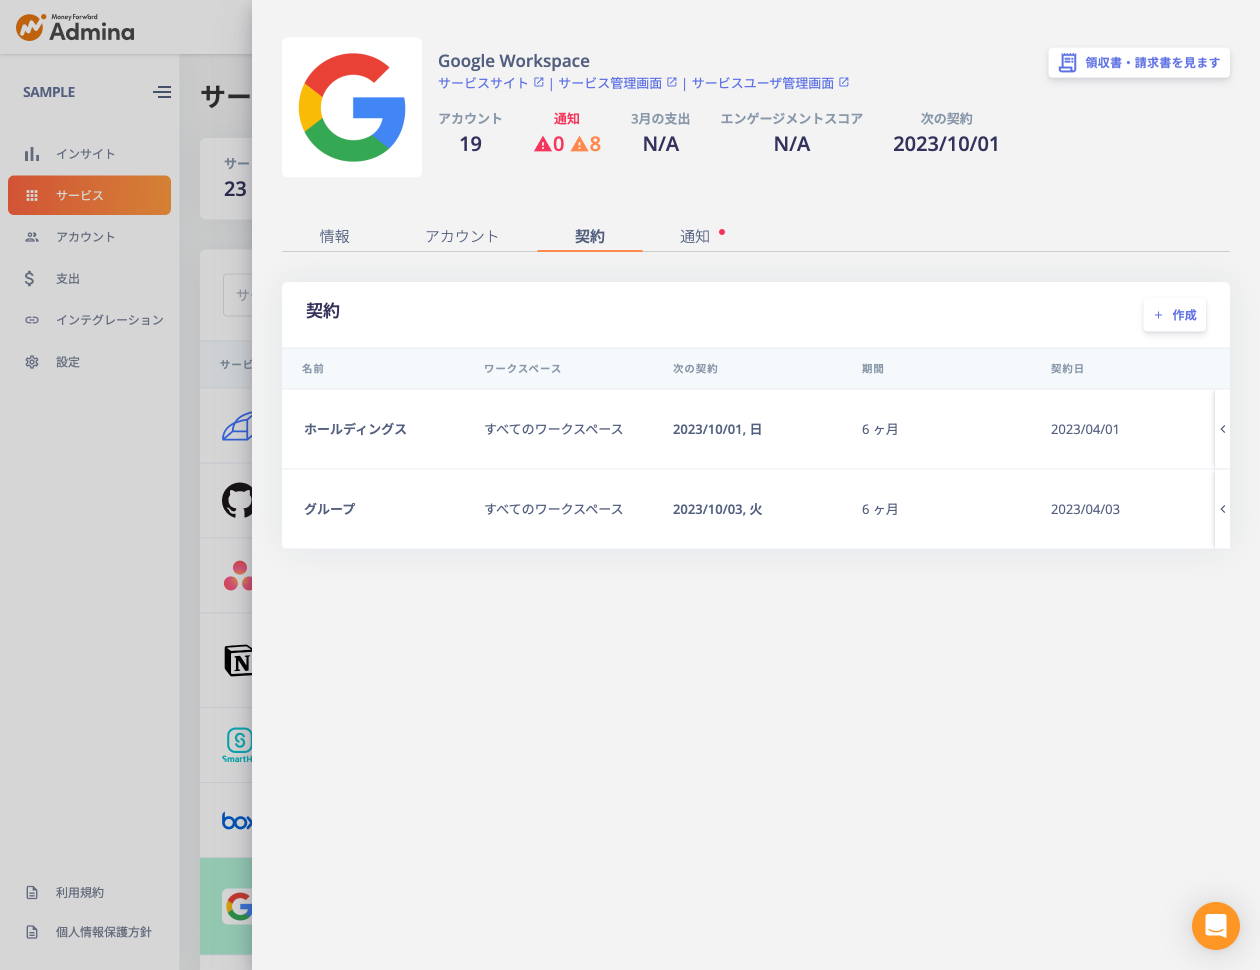Viewport: 1260px width, 970px height.
Task: Click the インサイト bar chart icon
Action: (32, 154)
